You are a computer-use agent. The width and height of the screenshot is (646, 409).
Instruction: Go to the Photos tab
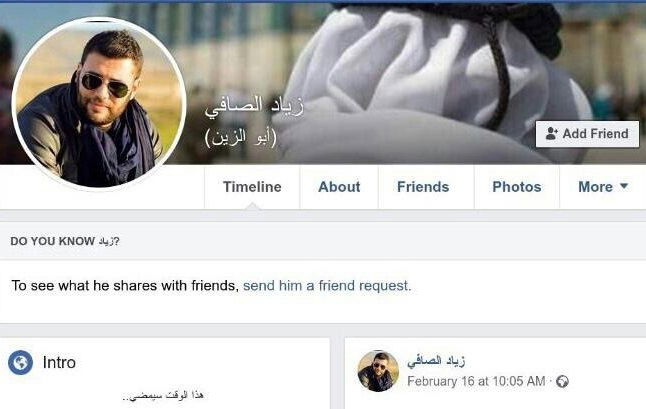[x=517, y=187]
